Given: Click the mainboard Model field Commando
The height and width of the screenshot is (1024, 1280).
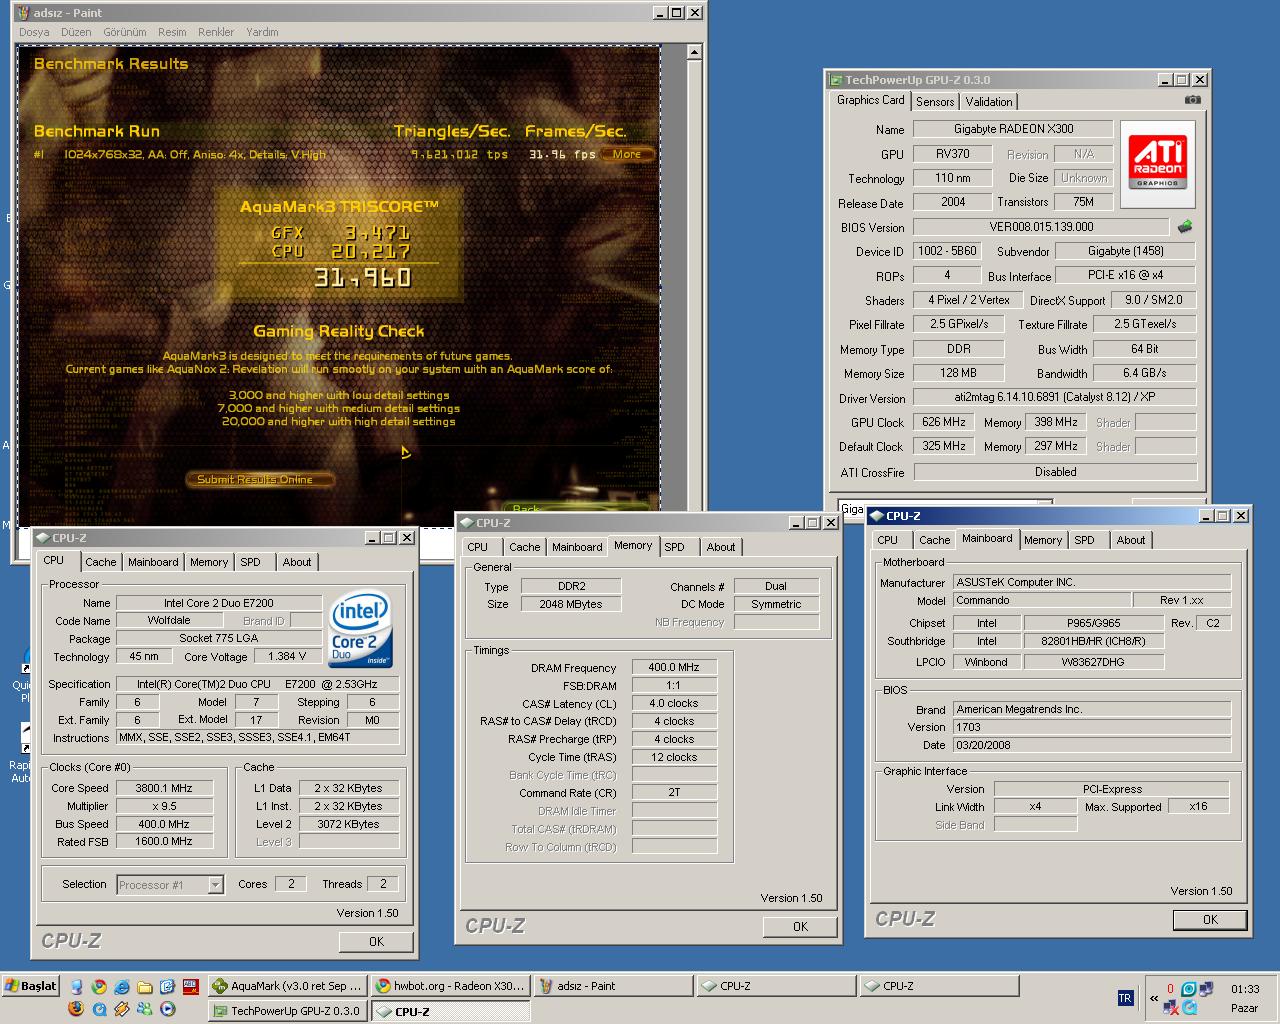Looking at the screenshot, I should coord(1041,600).
